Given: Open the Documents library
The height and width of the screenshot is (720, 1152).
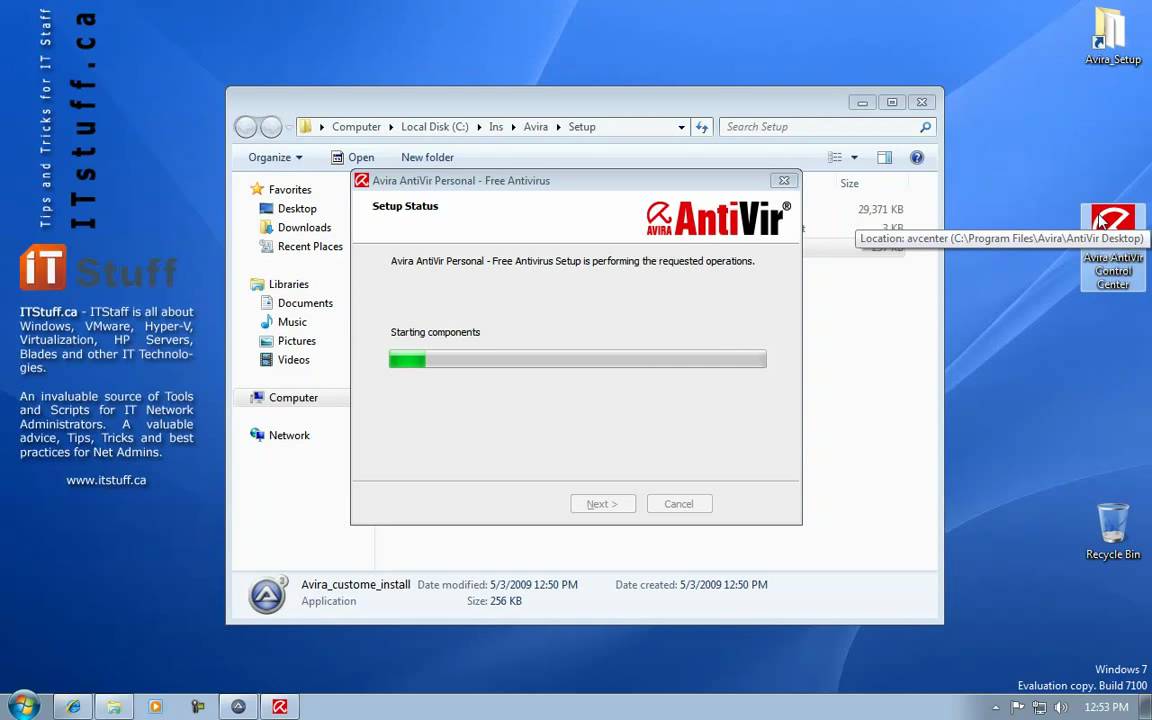Looking at the screenshot, I should click(305, 303).
